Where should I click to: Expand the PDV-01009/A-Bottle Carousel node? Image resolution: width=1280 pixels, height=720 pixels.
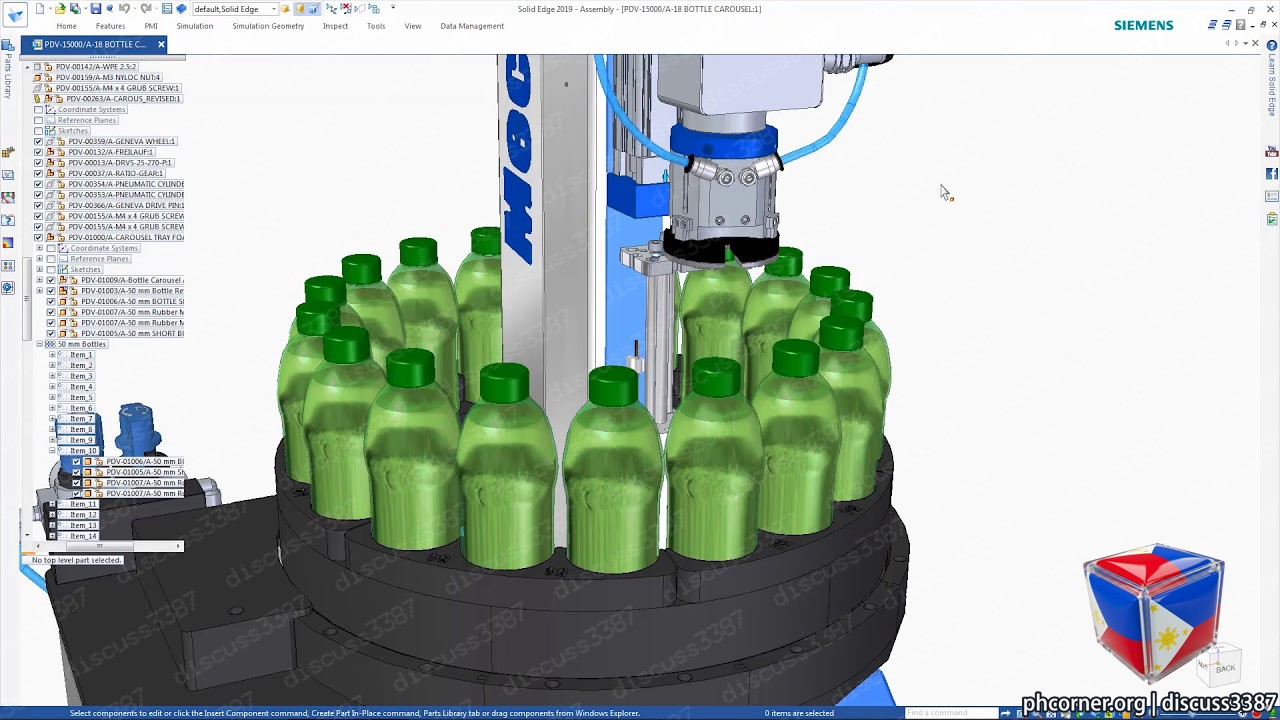(x=39, y=281)
